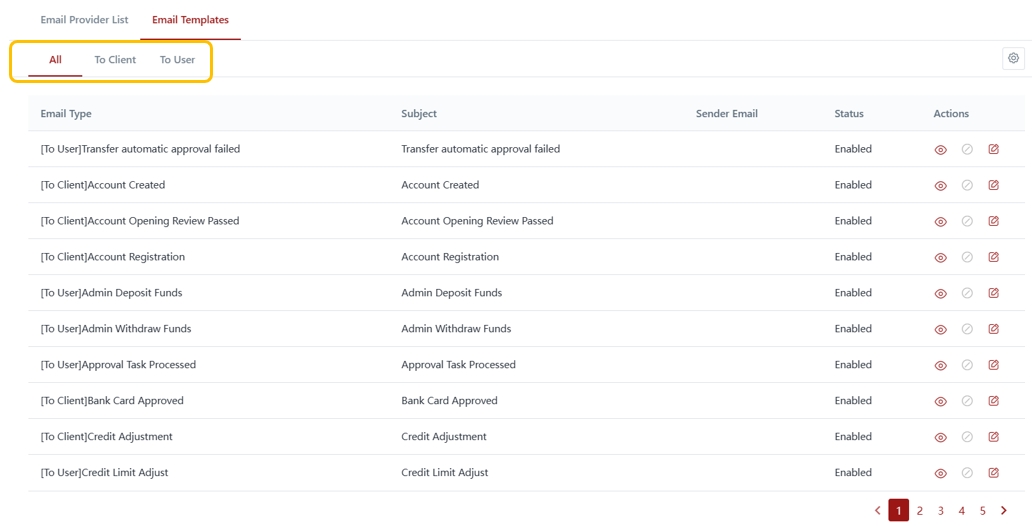Viewport: 1032px width, 526px height.
Task: Edit the Transfer automatic approval failed template
Action: point(993,149)
